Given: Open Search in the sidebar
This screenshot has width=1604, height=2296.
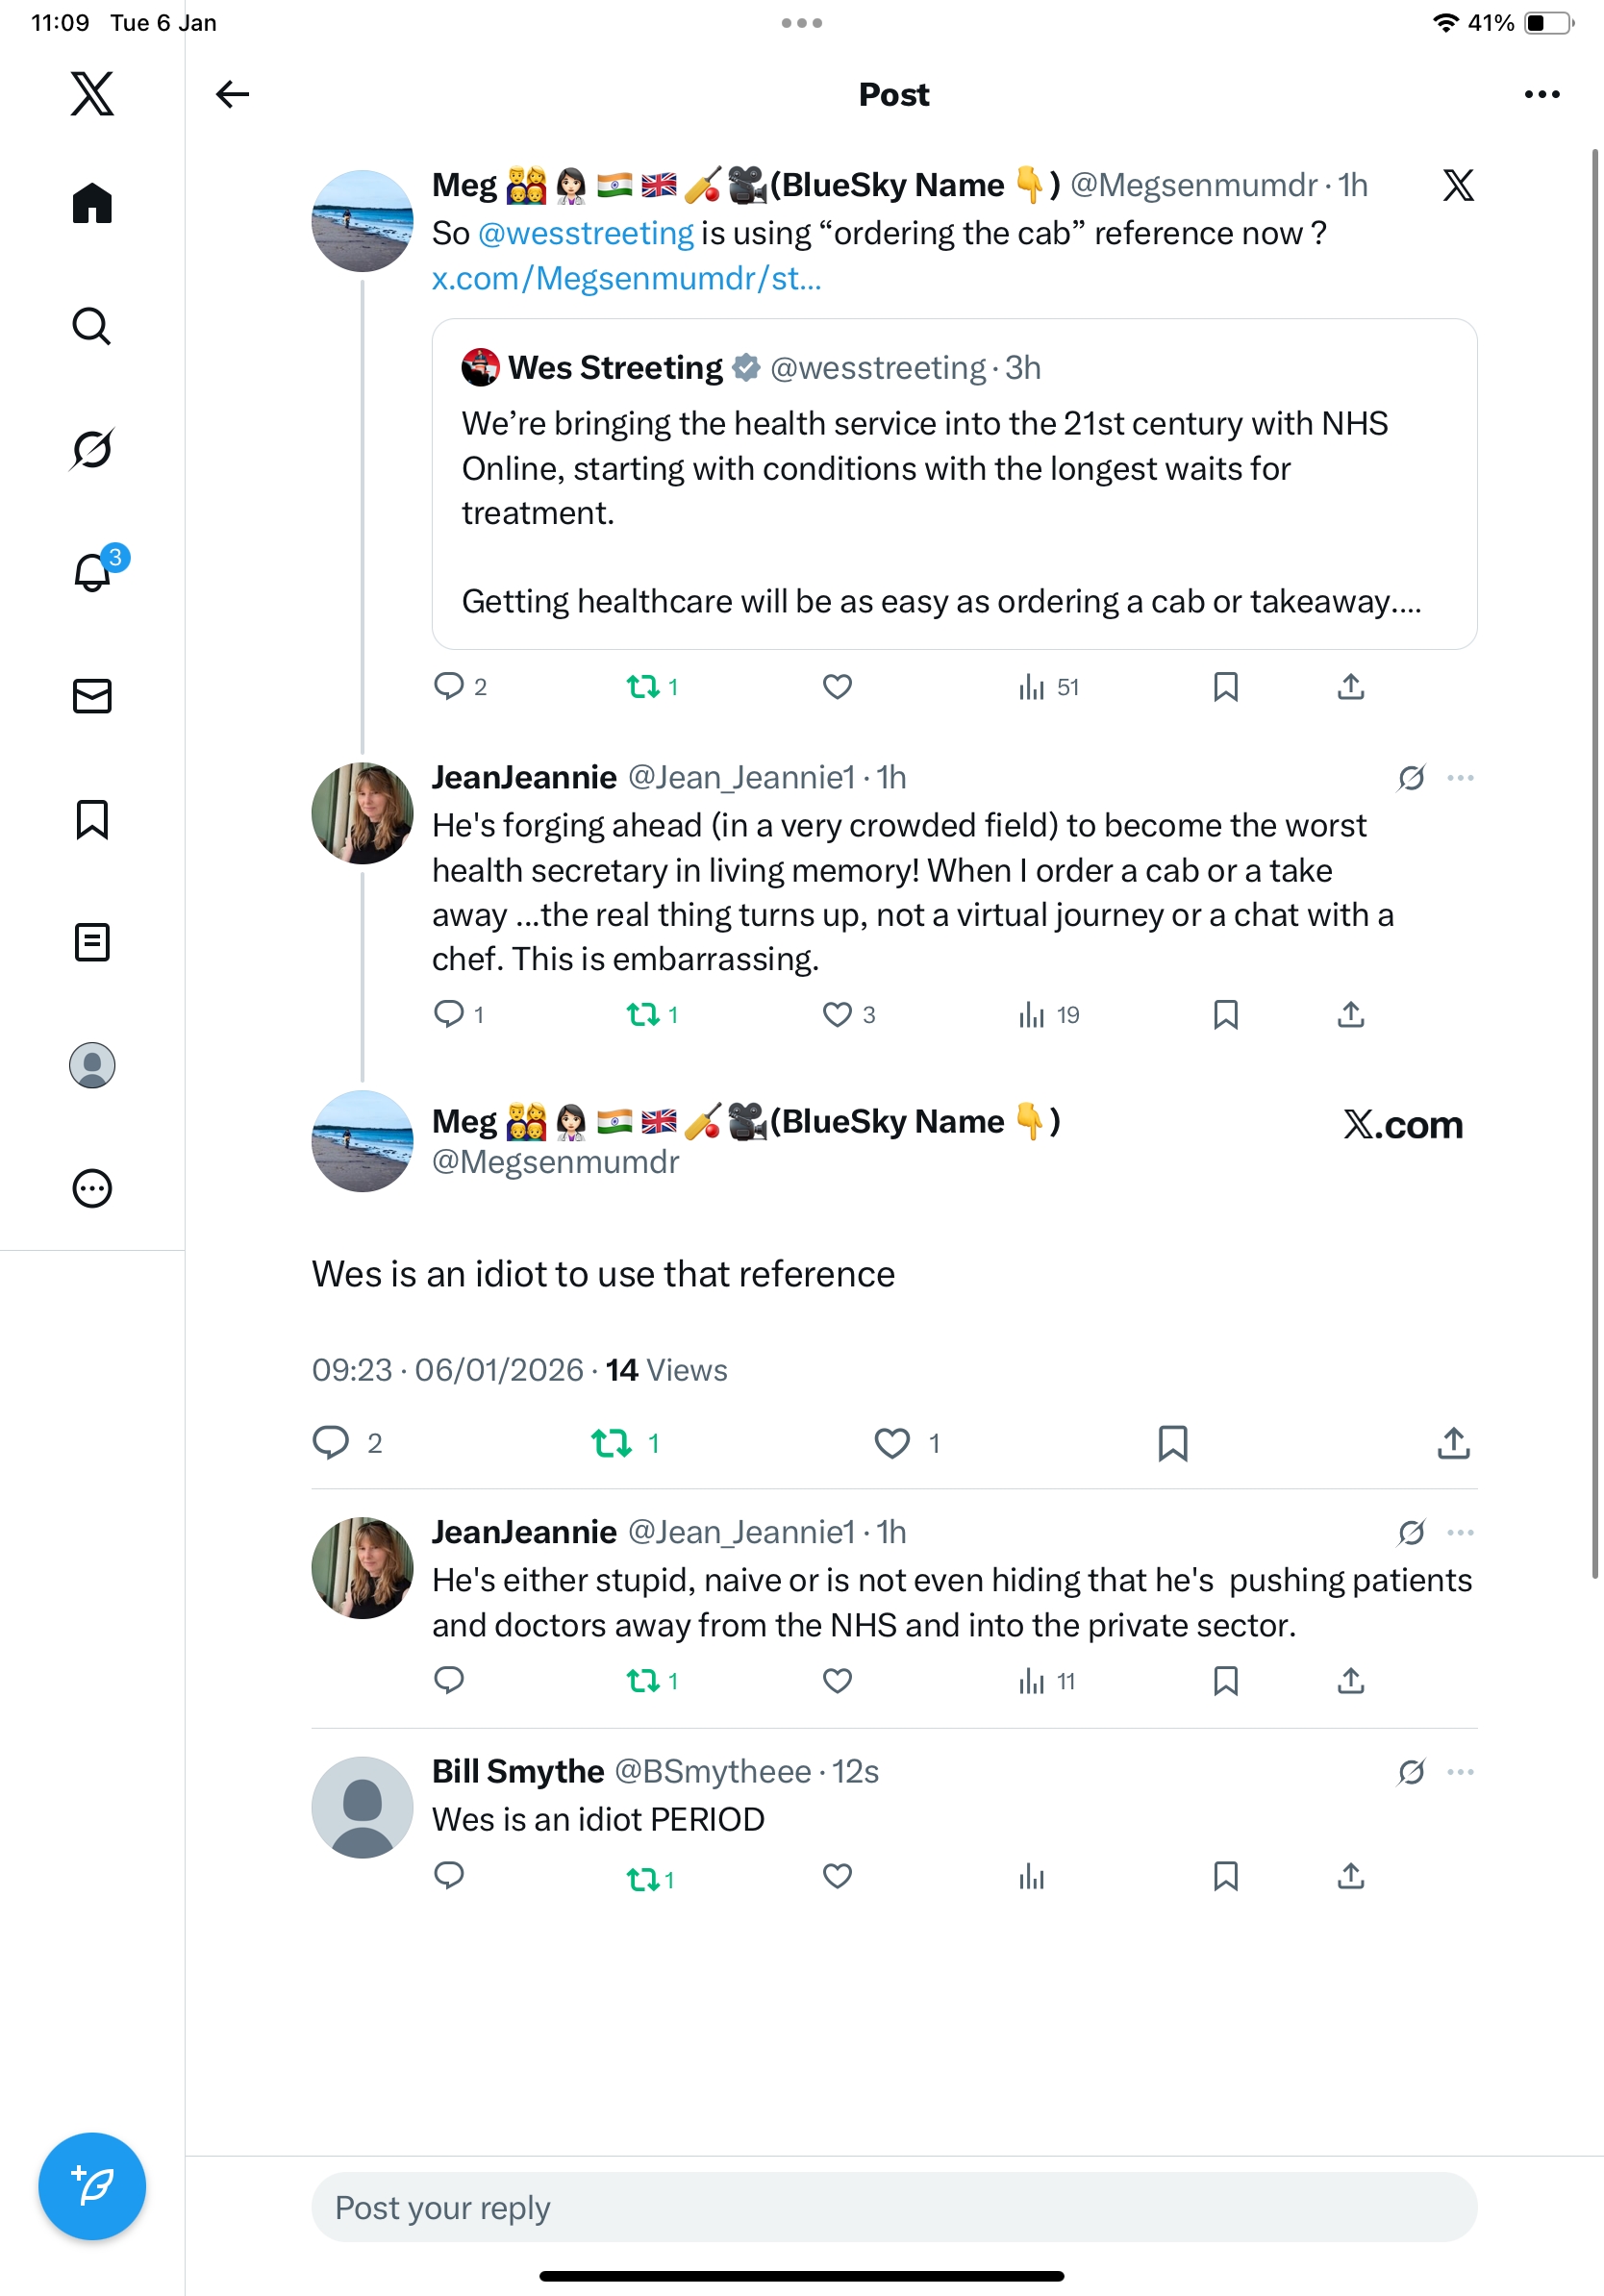Looking at the screenshot, I should click(92, 326).
